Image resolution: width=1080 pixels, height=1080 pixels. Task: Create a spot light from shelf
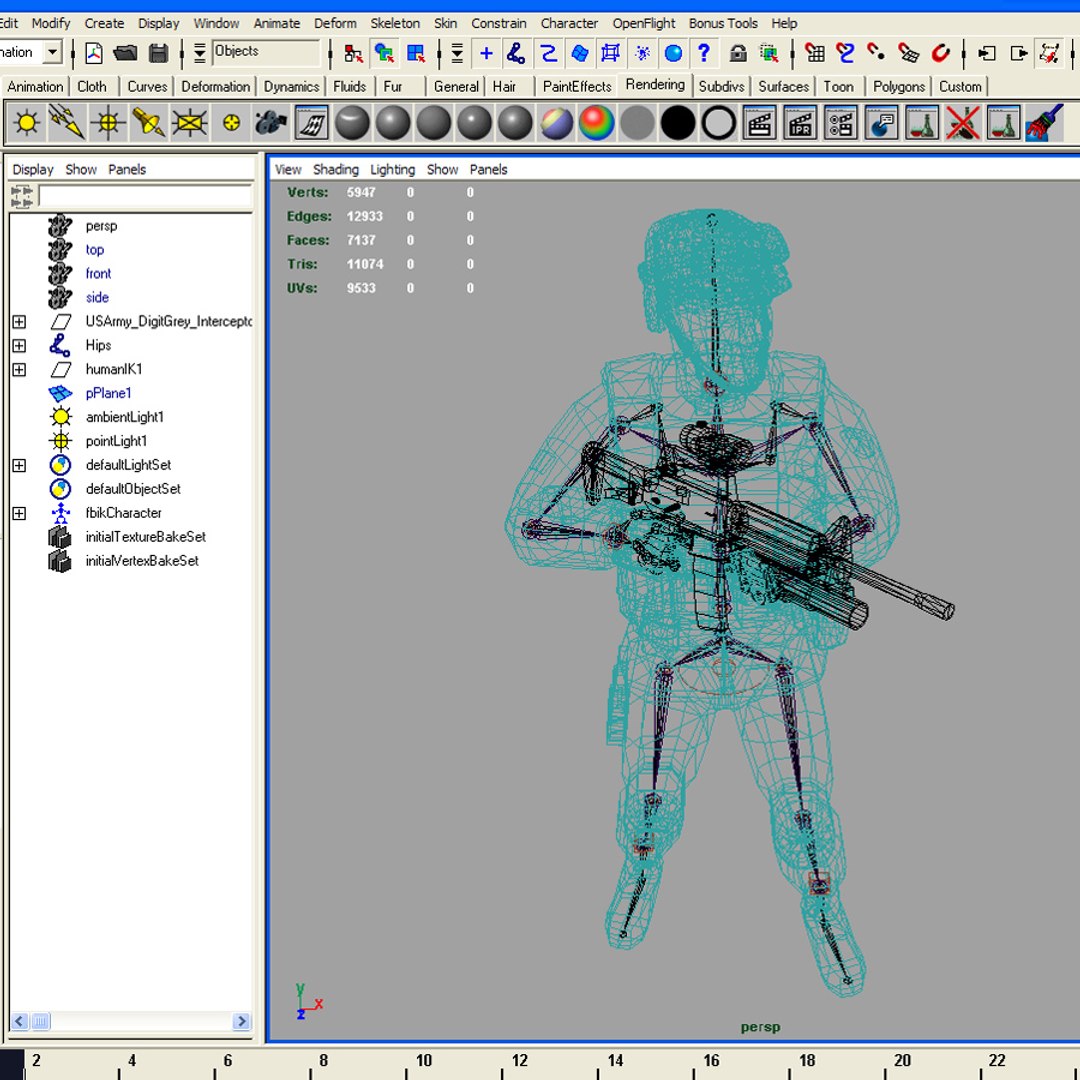(149, 123)
